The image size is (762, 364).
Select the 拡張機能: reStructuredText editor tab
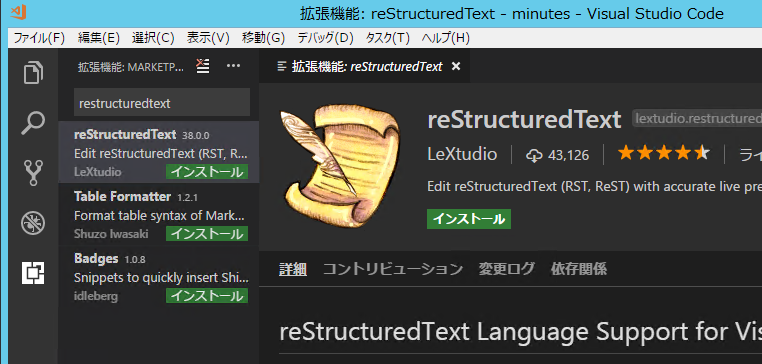click(x=364, y=67)
